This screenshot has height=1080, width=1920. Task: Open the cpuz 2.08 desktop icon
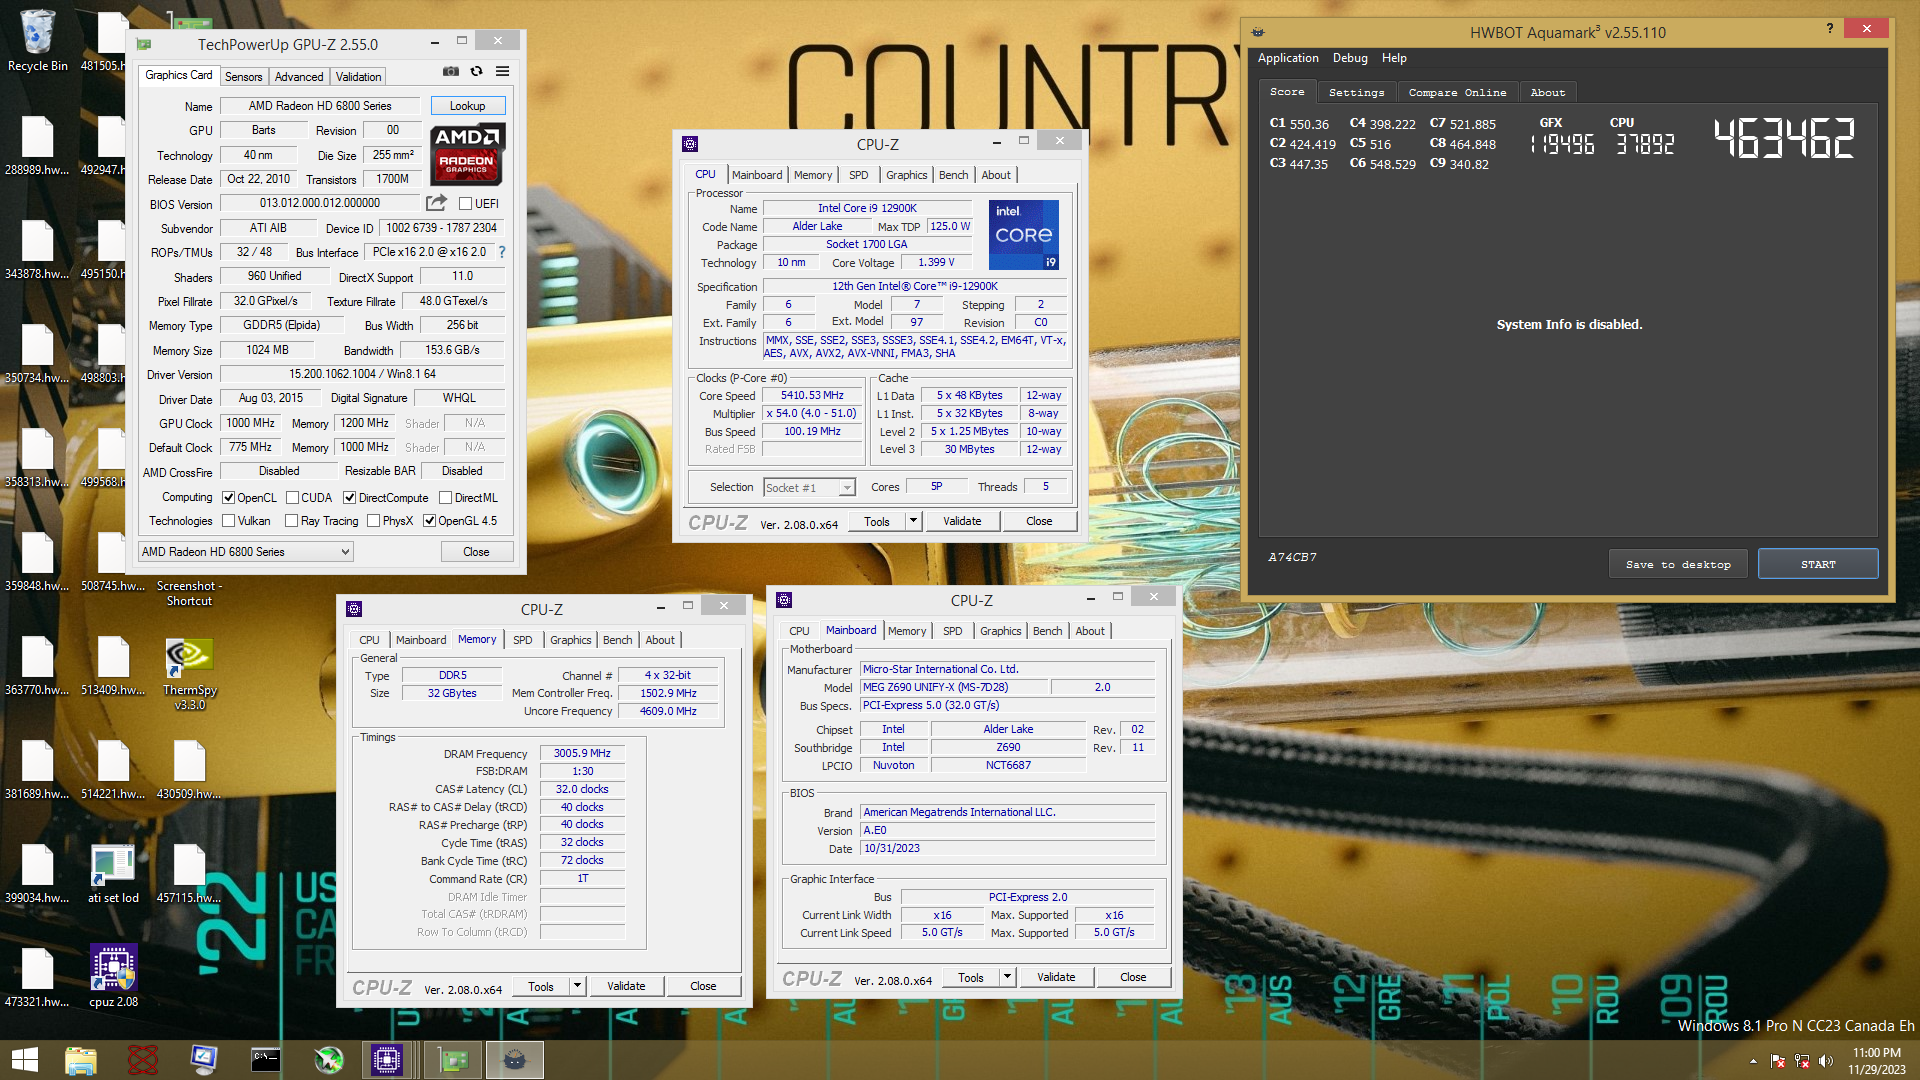(113, 975)
